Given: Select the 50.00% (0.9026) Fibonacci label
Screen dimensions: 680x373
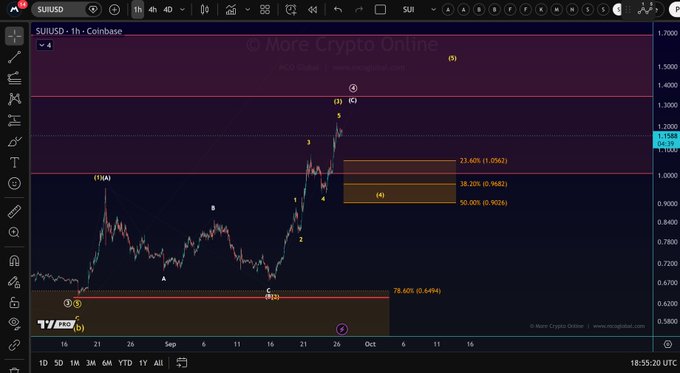Looking at the screenshot, I should [483, 203].
